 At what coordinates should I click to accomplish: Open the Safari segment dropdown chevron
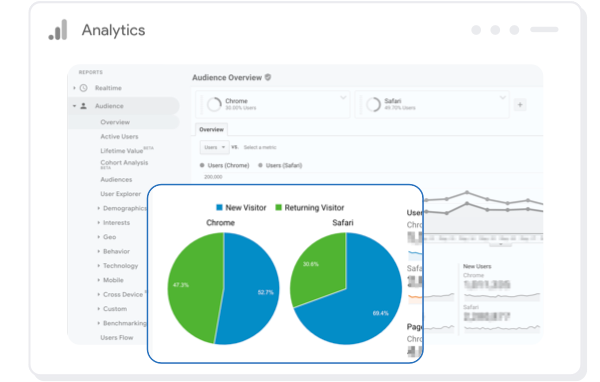coord(502,98)
